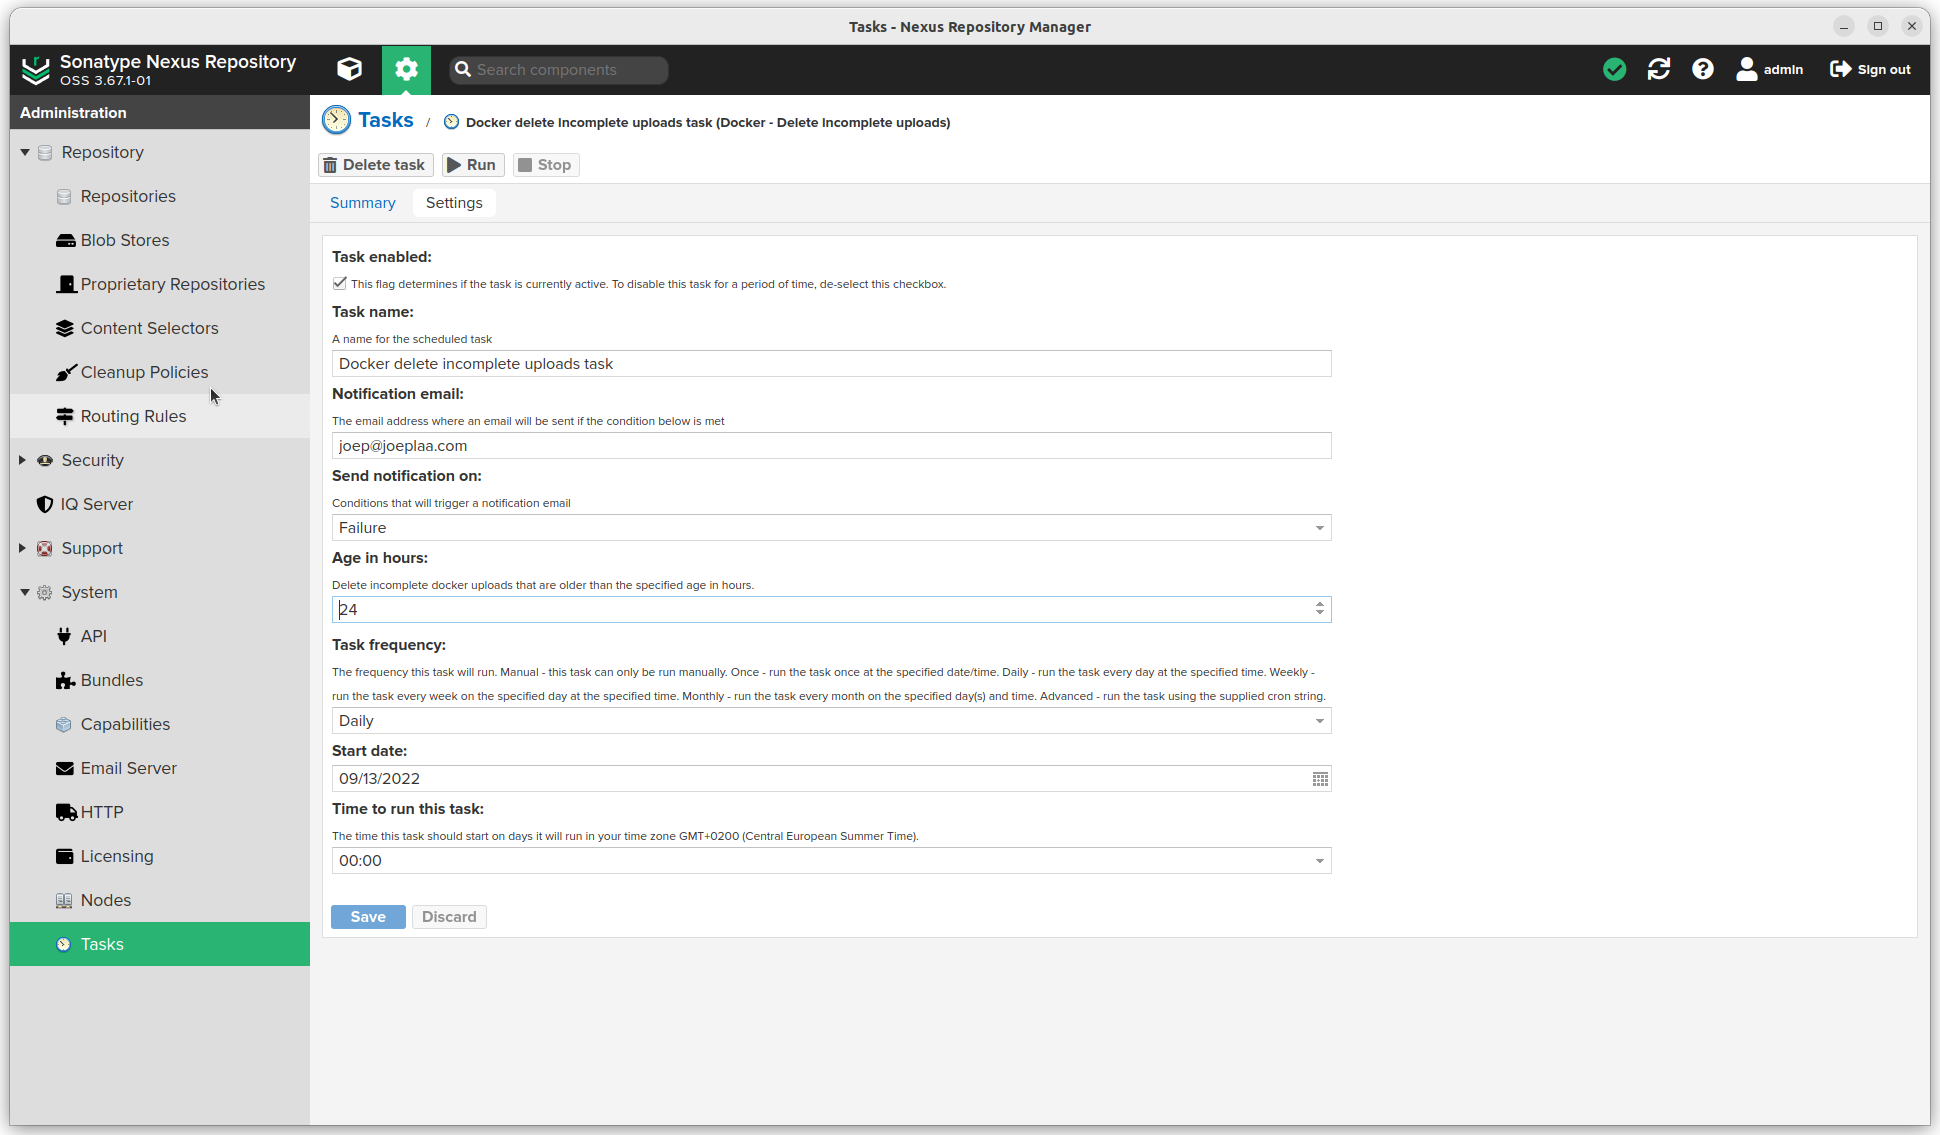Click Delete task button

[375, 165]
